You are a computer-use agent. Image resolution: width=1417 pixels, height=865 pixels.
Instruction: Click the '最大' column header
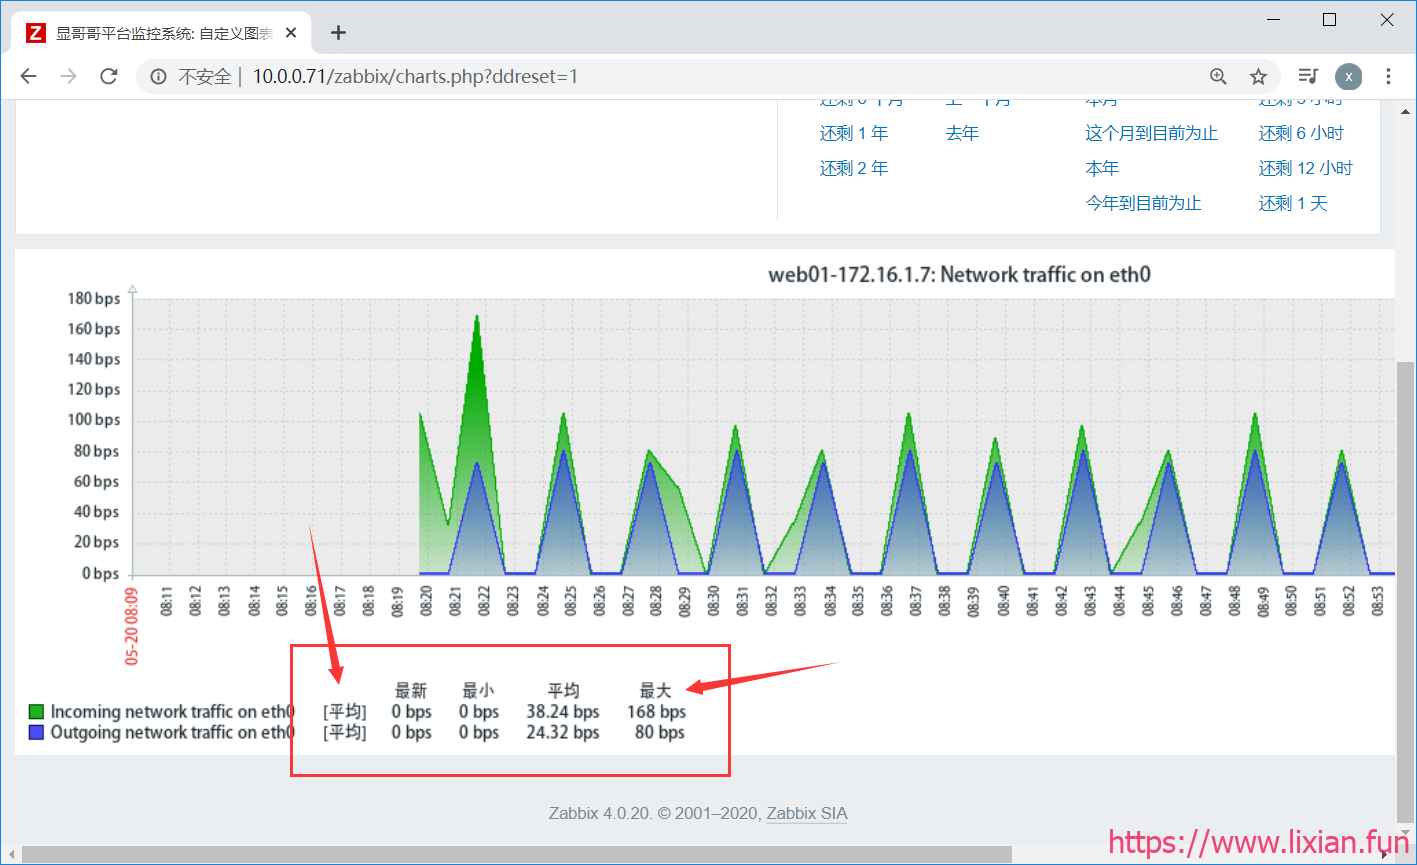click(x=656, y=690)
